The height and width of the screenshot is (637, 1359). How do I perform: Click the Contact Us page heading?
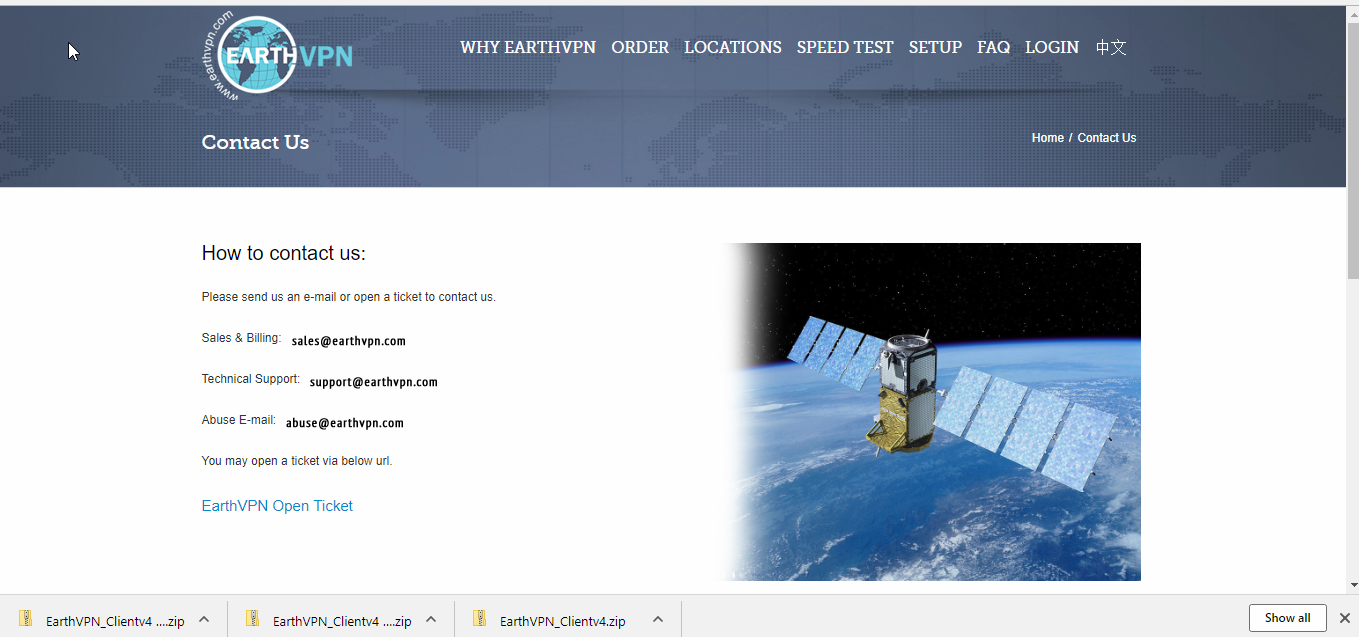(255, 142)
